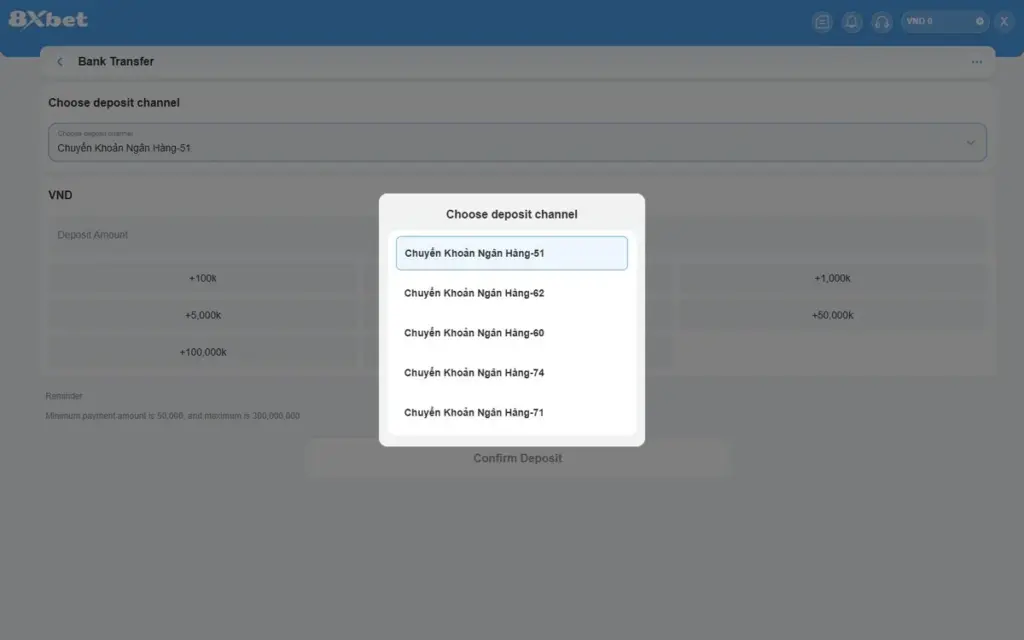Add +100k to deposit amount

[202, 278]
